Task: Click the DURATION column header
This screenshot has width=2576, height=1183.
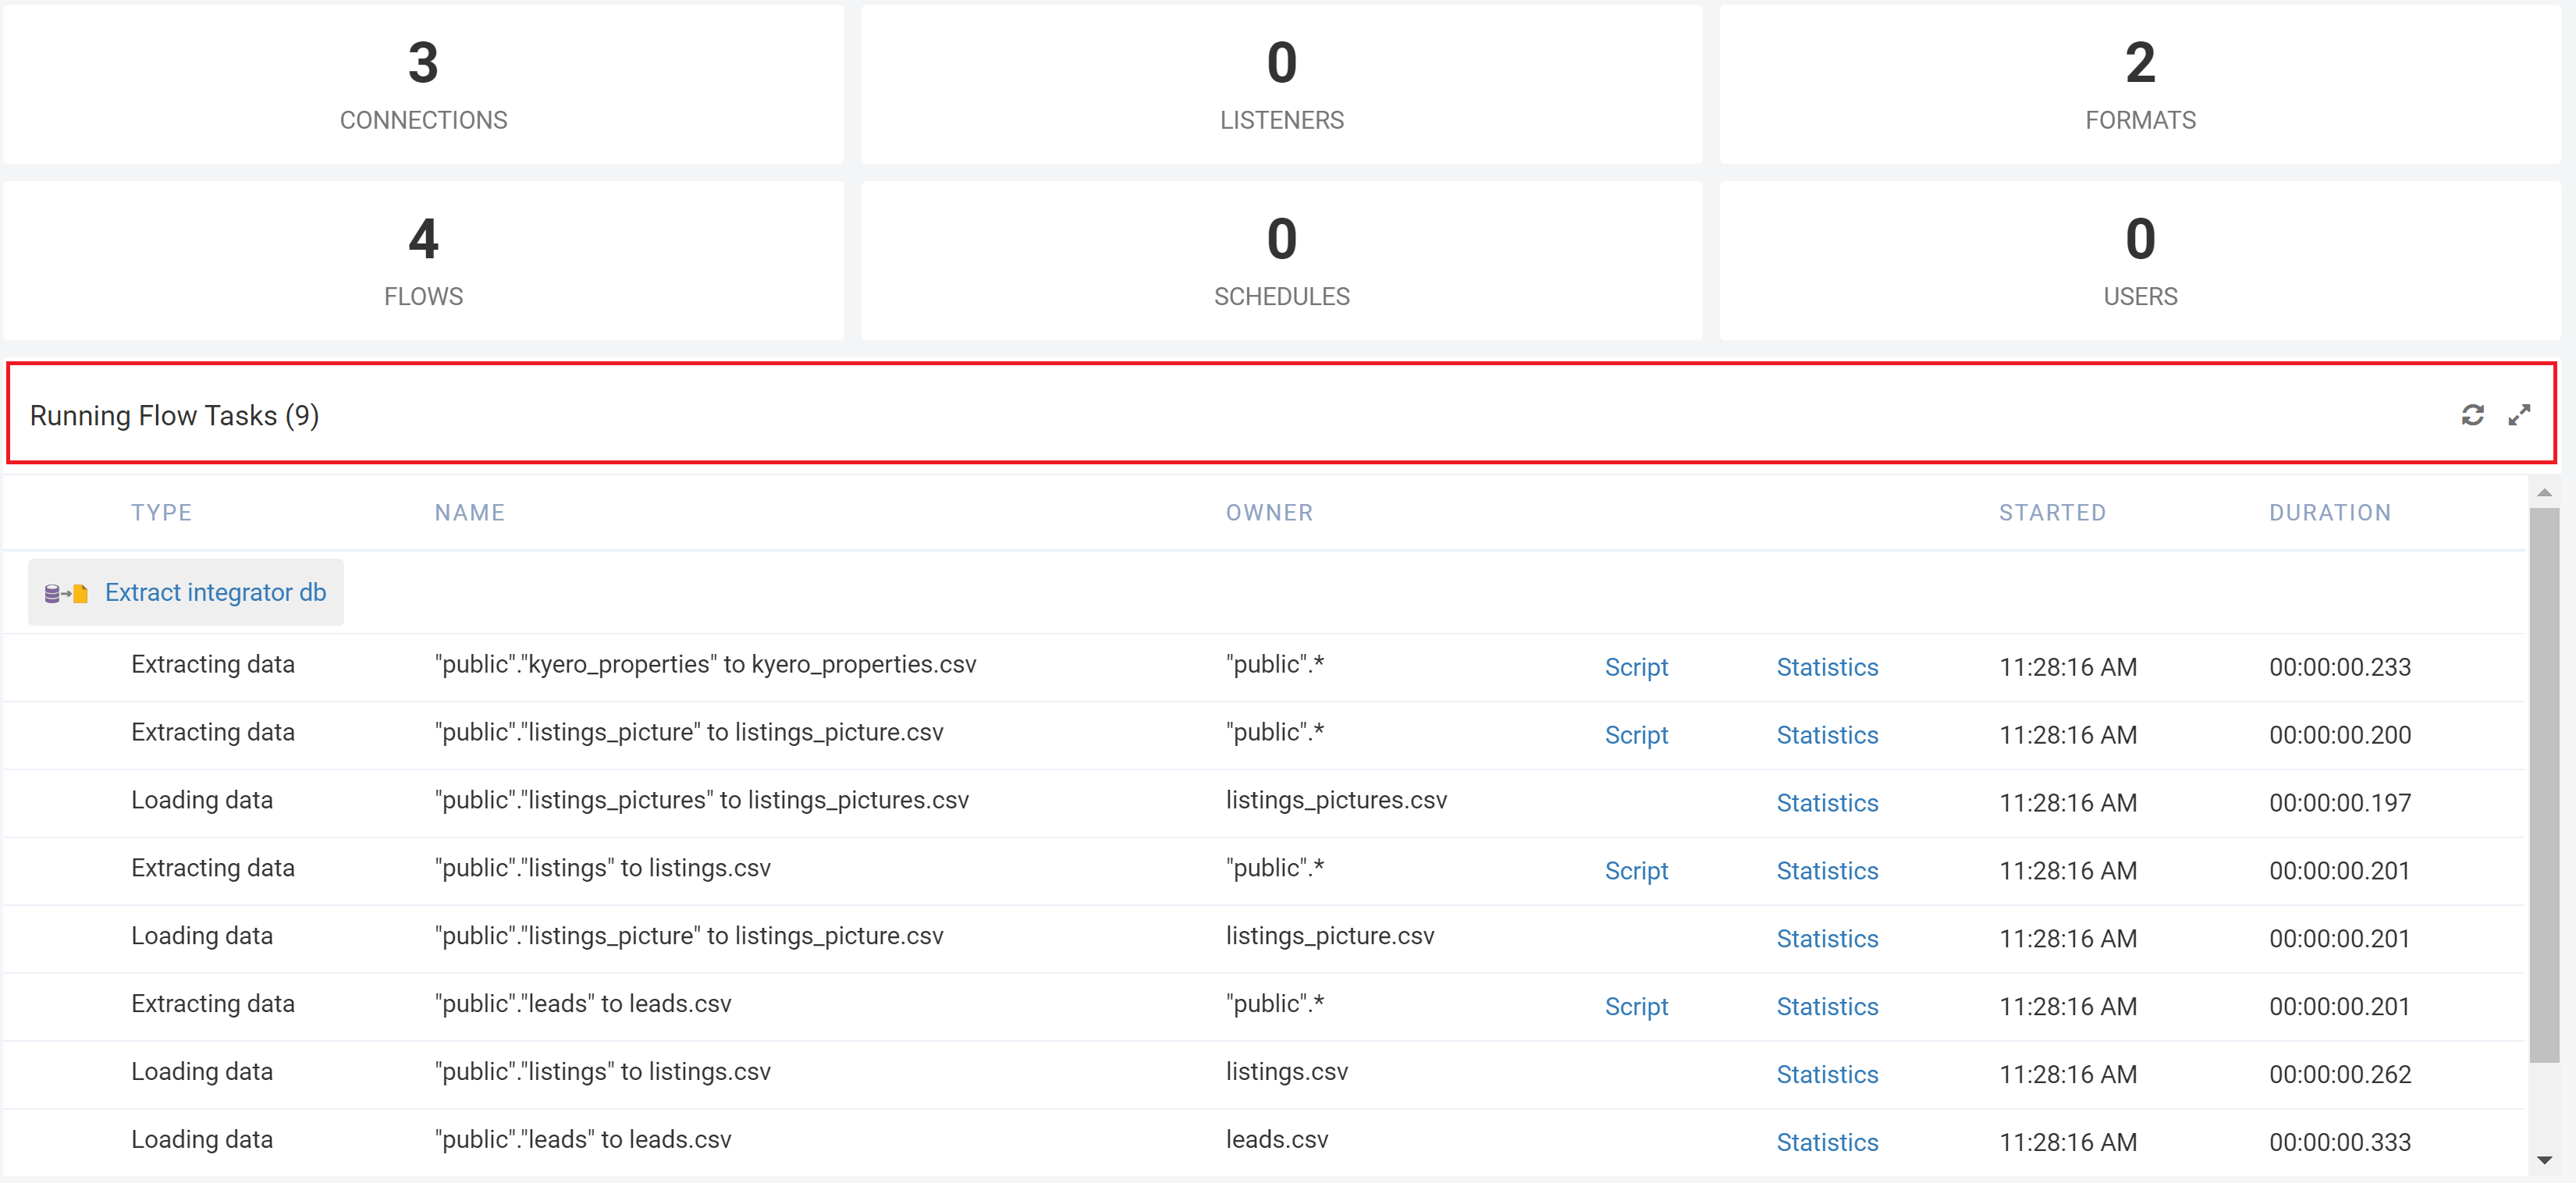Action: [2330, 513]
